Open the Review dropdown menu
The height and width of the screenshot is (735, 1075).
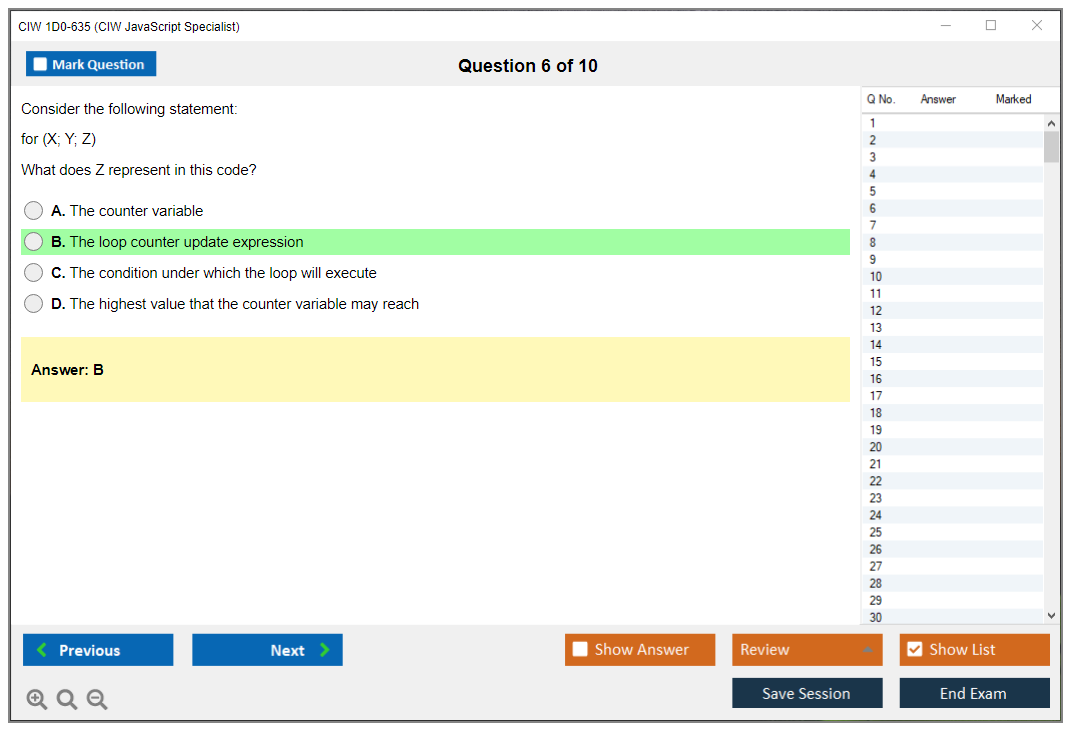click(x=807, y=650)
